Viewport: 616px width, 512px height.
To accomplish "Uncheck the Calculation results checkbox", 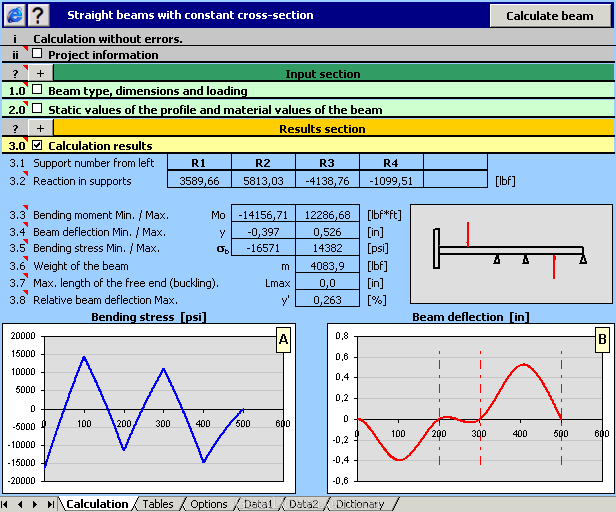I will tap(37, 146).
